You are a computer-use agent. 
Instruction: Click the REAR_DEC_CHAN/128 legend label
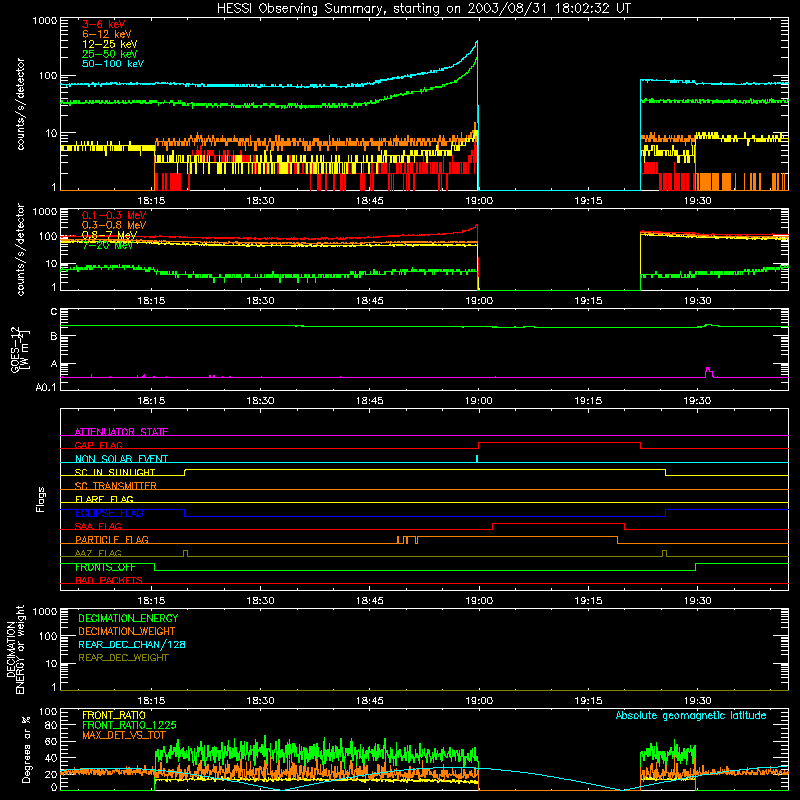(x=132, y=644)
